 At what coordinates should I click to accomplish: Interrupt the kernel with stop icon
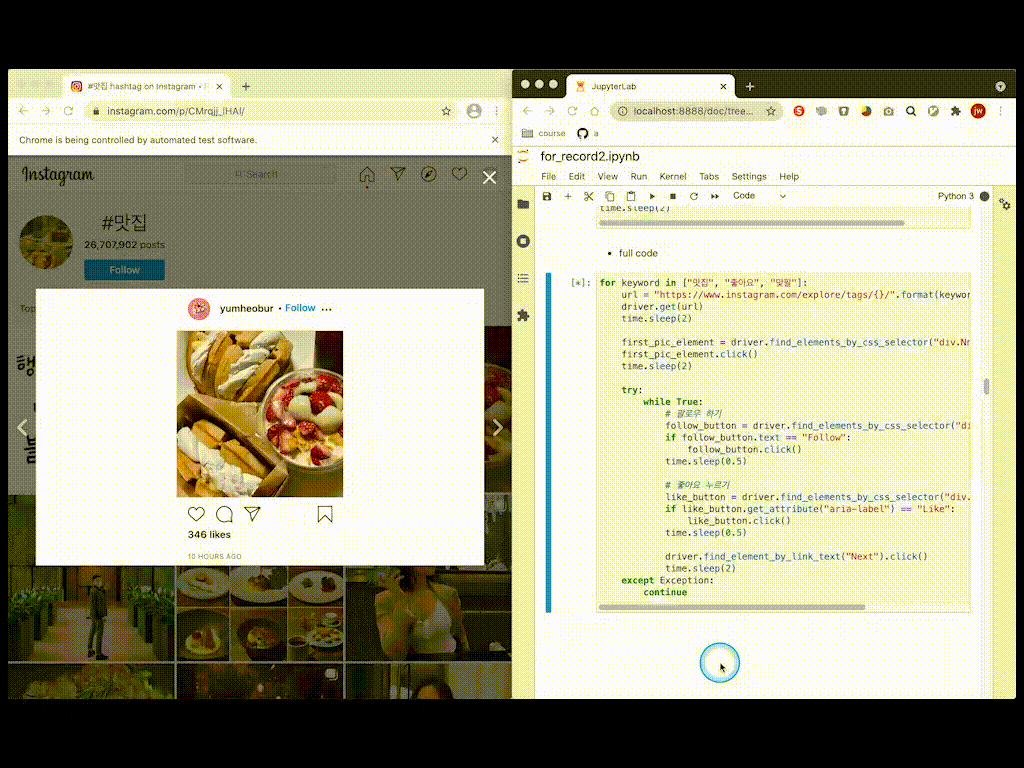[x=673, y=196]
